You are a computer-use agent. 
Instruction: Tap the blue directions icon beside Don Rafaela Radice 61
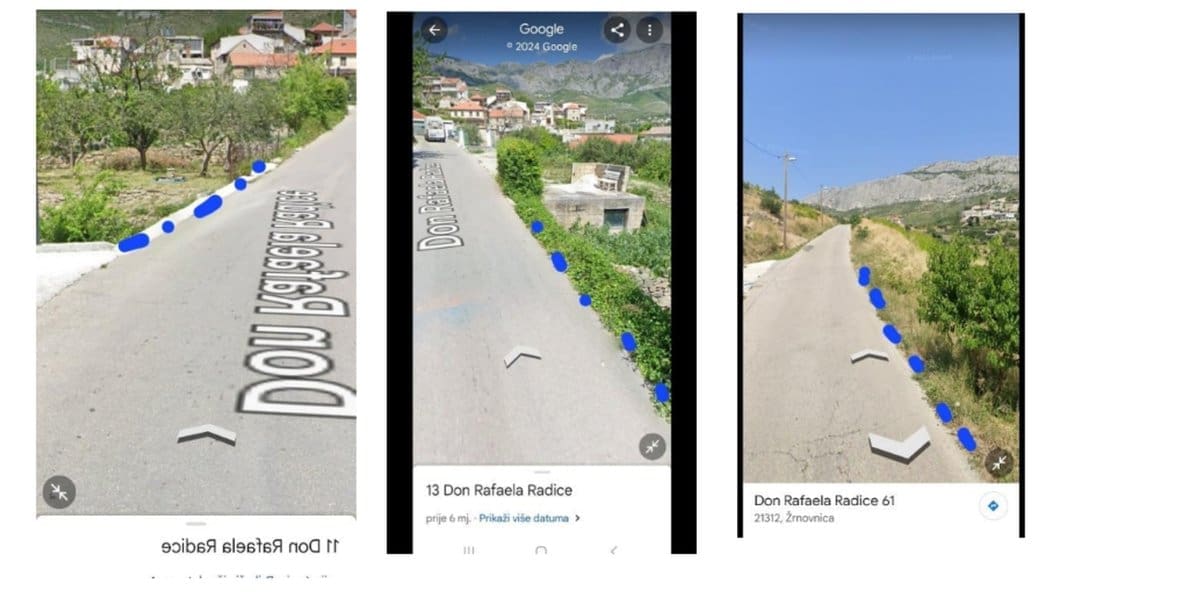pos(993,506)
